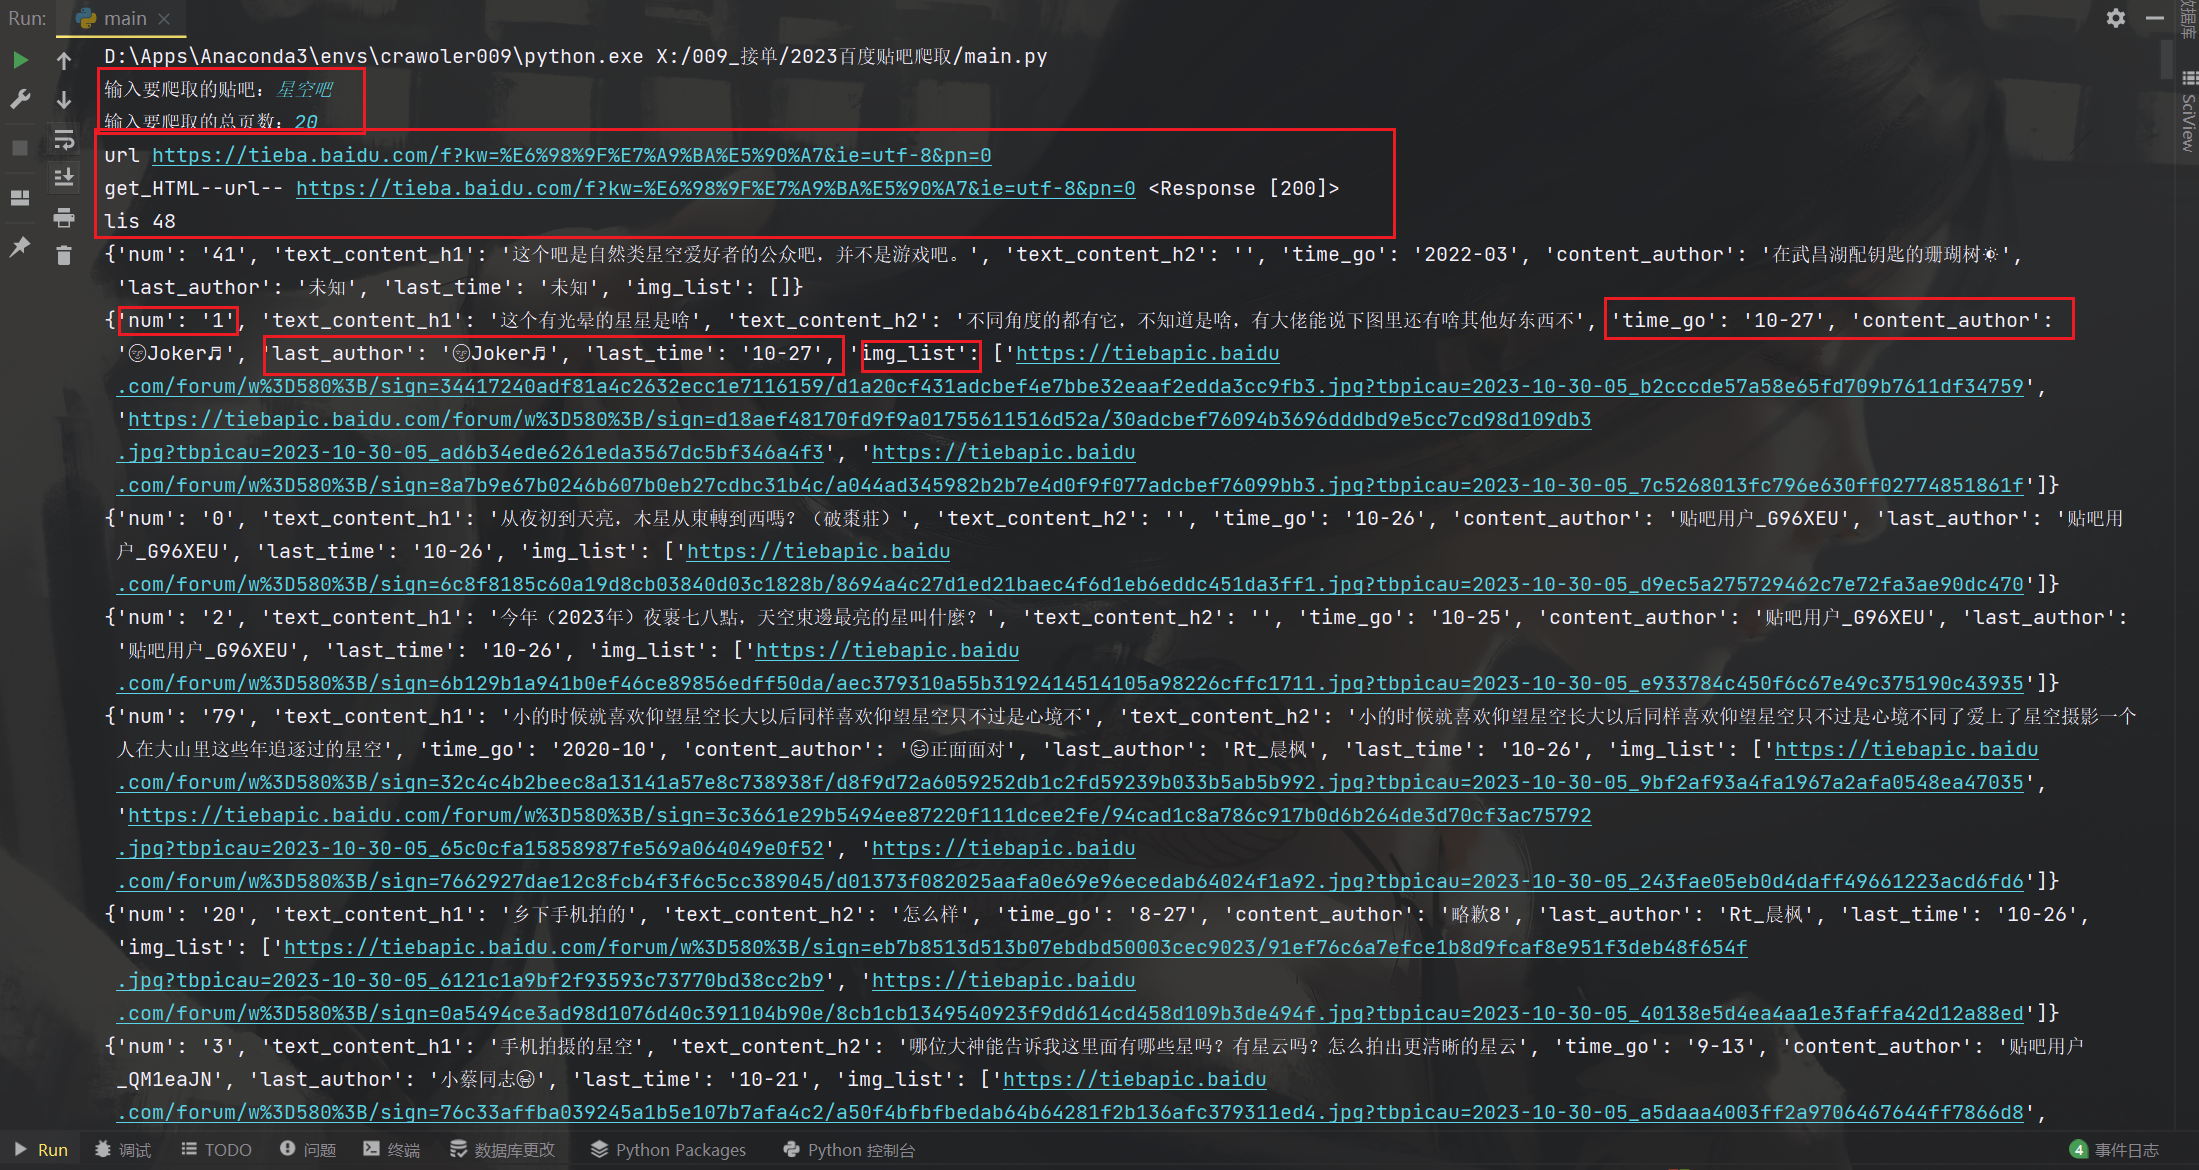Click the Down the stack trace arrow

pyautogui.click(x=64, y=99)
